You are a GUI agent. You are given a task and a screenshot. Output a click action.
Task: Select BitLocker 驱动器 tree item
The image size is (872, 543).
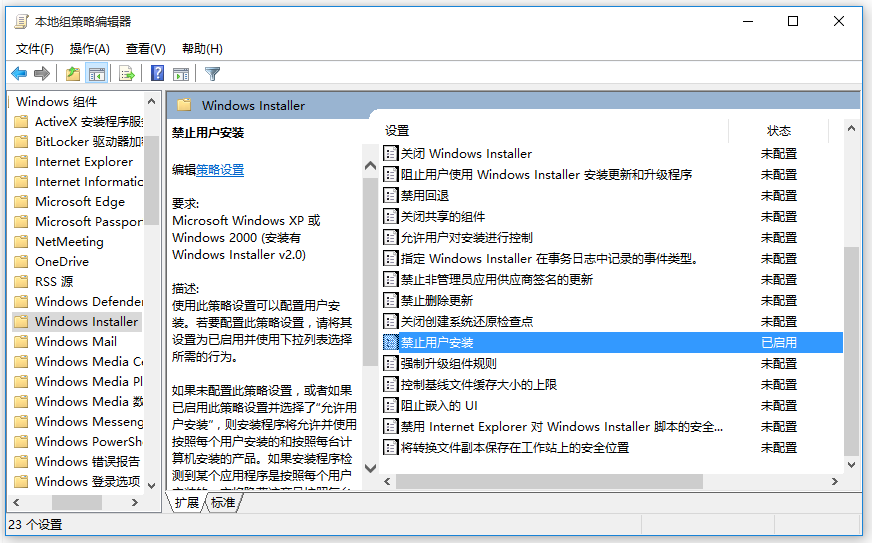point(89,142)
